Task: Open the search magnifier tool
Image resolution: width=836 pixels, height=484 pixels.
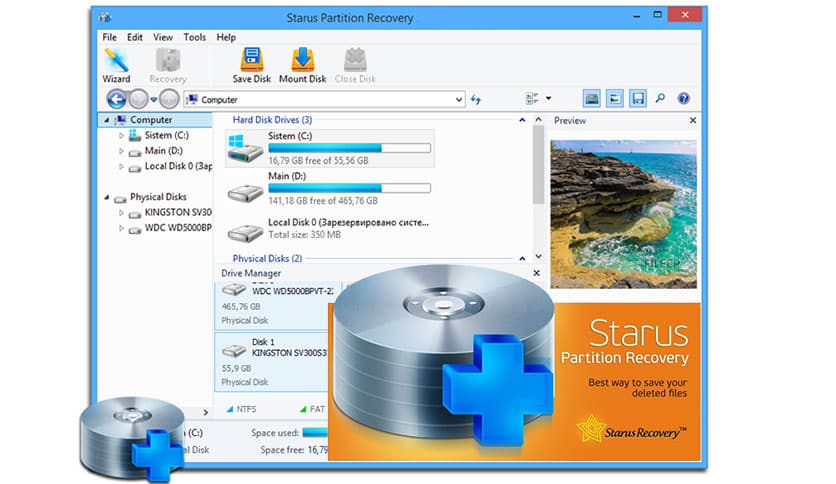Action: (x=660, y=98)
